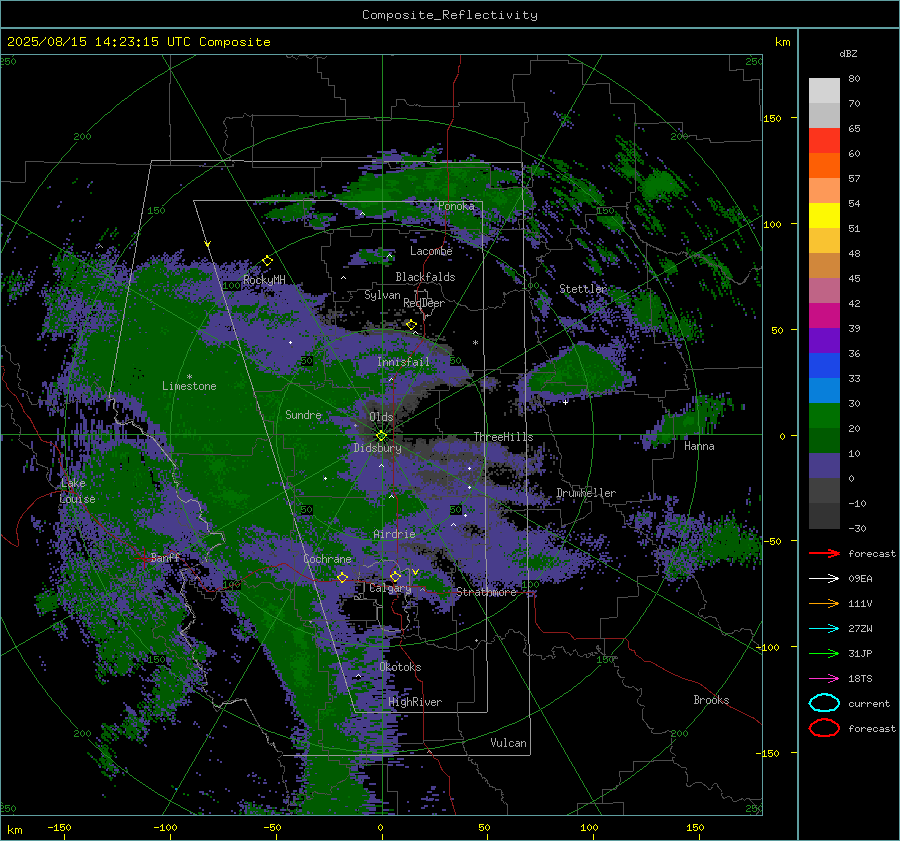The image size is (900, 841).
Task: Click the Composite_Reflectivity title
Action: (450, 15)
